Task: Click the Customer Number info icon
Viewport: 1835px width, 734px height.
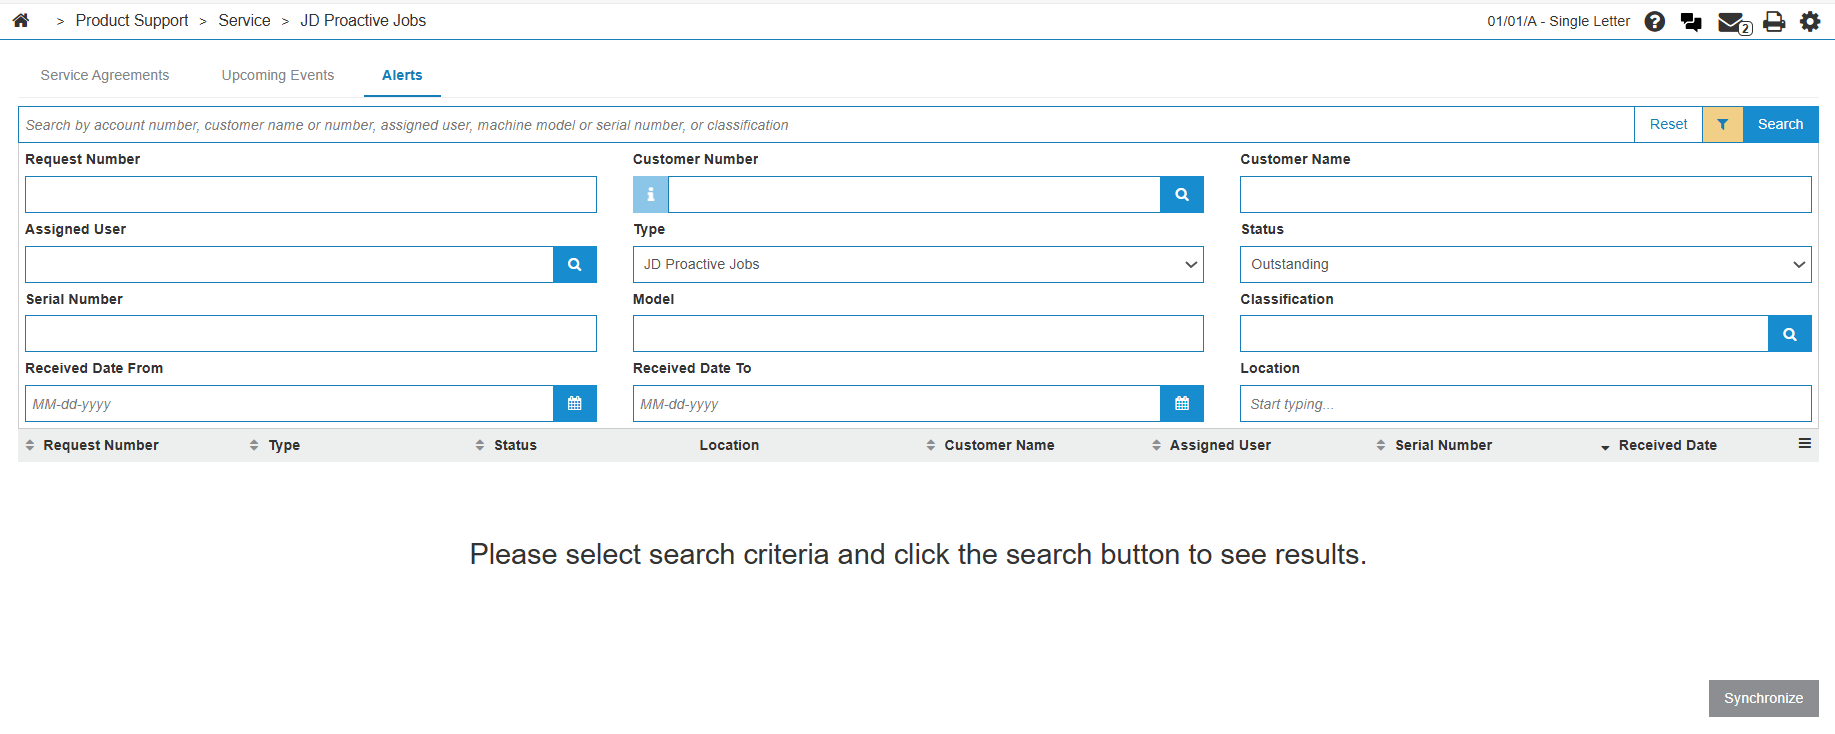Action: [650, 194]
